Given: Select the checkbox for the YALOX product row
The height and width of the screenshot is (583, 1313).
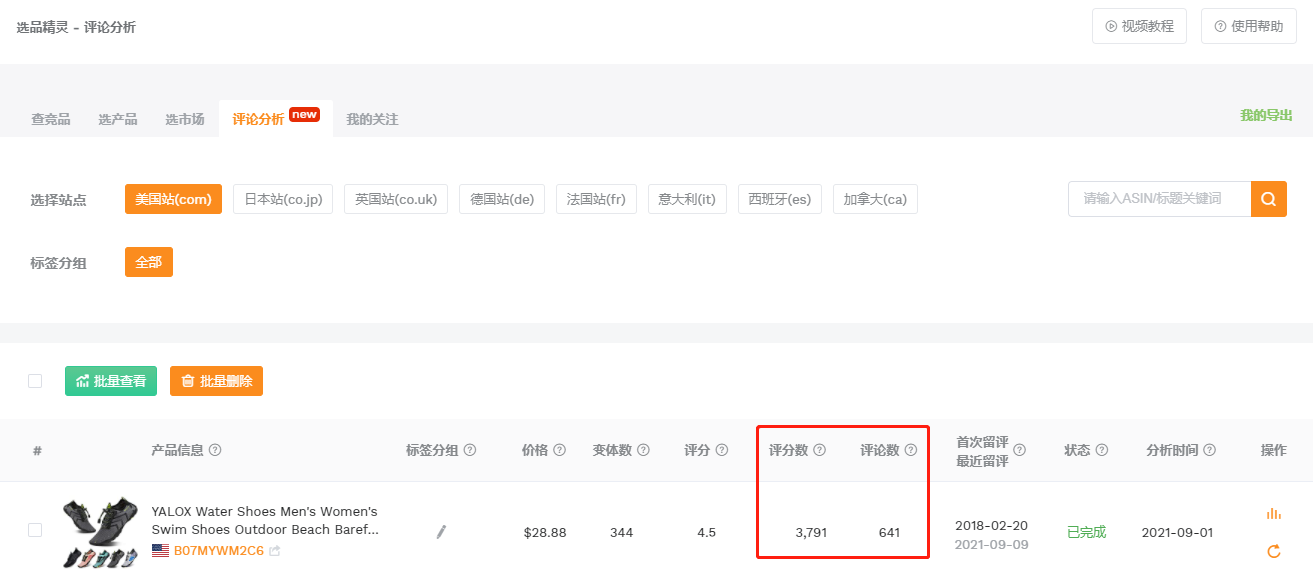Looking at the screenshot, I should tap(37, 532).
